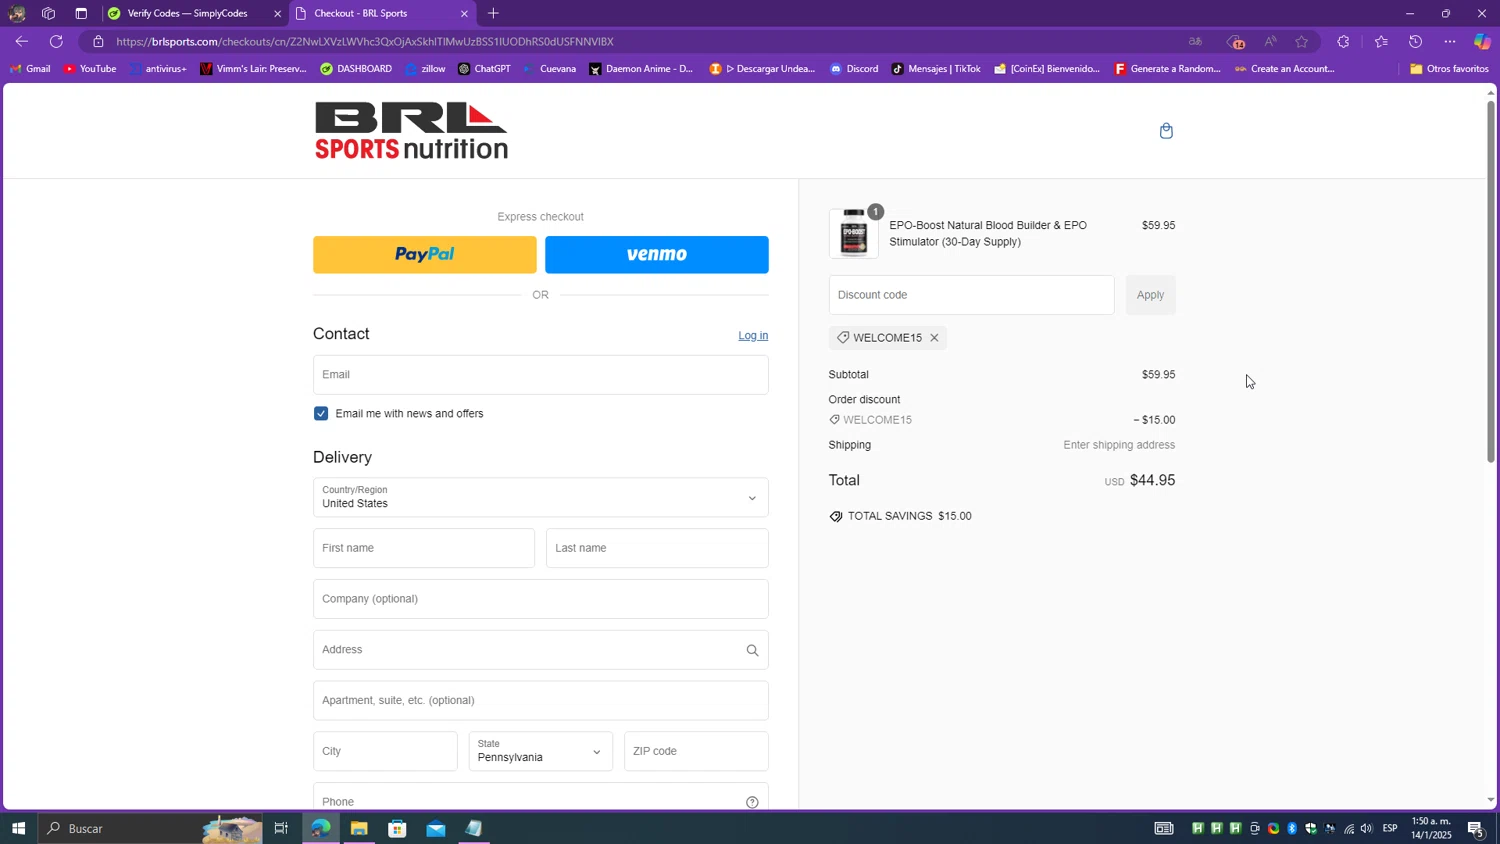
Task: Uncheck Email me with news and offers
Action: tap(321, 414)
